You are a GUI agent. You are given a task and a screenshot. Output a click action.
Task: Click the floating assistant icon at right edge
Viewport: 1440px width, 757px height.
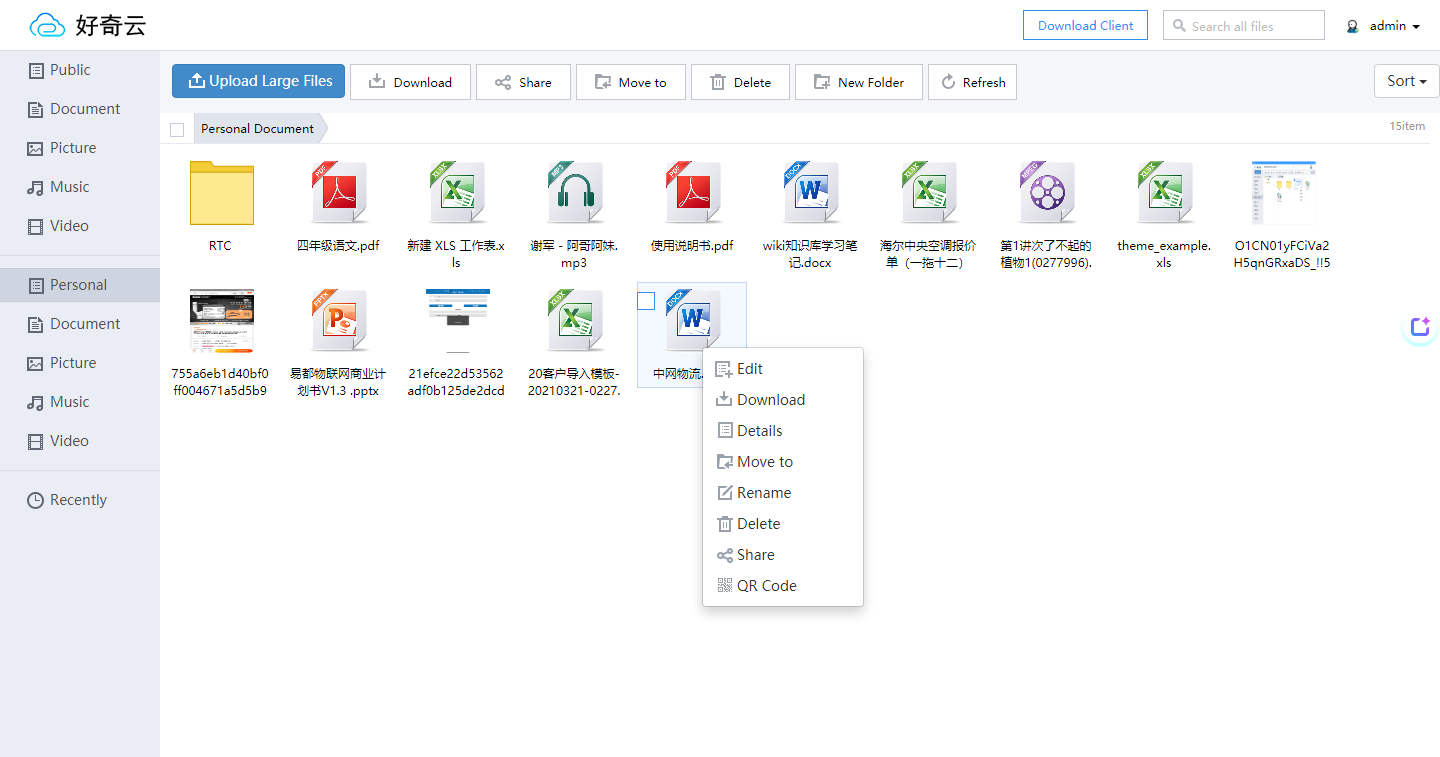1420,327
